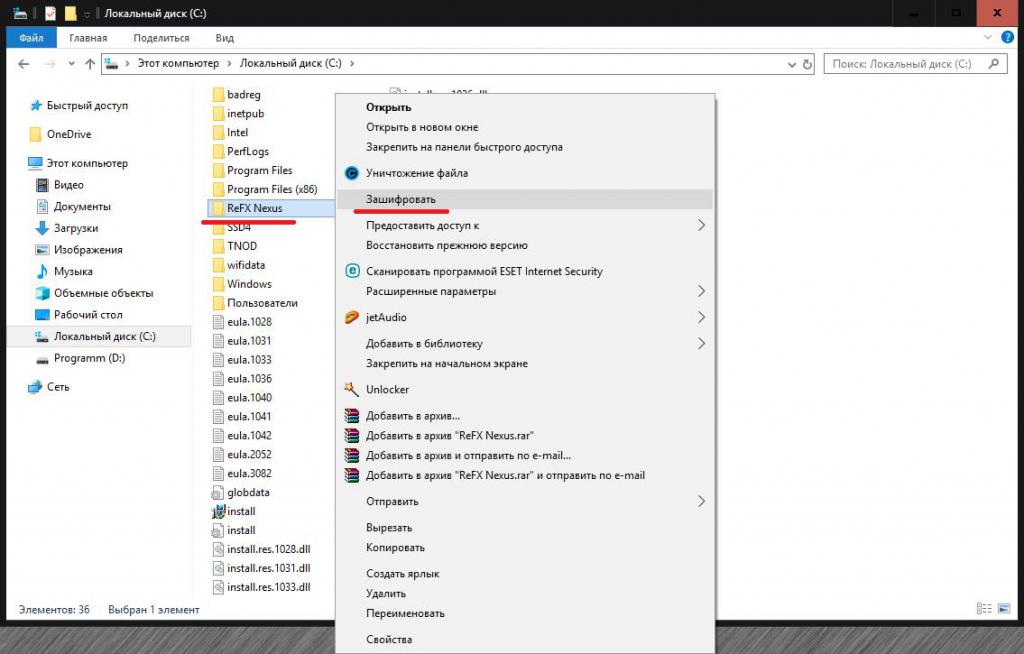Click WinRAR icon beside Добавить в архив...
The width and height of the screenshot is (1024, 654).
click(352, 416)
